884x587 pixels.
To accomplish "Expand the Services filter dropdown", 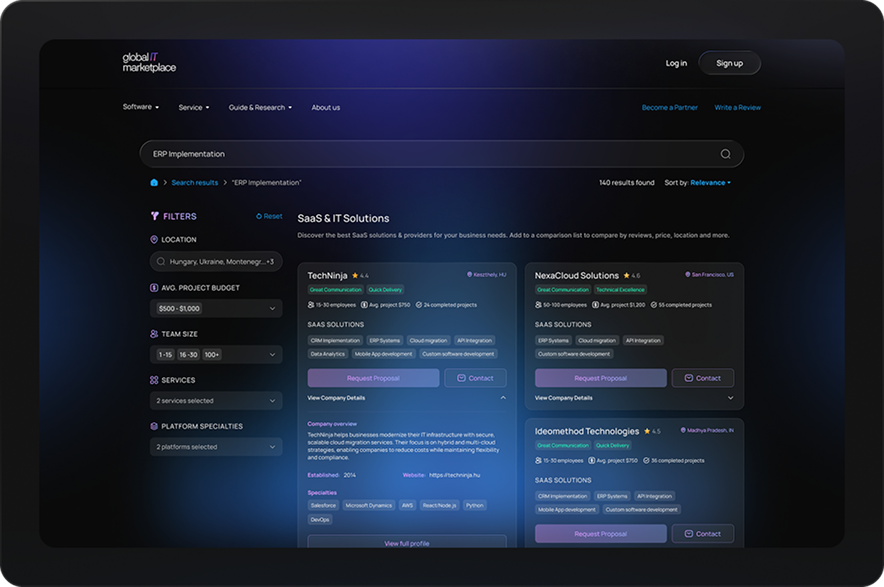I will [216, 401].
